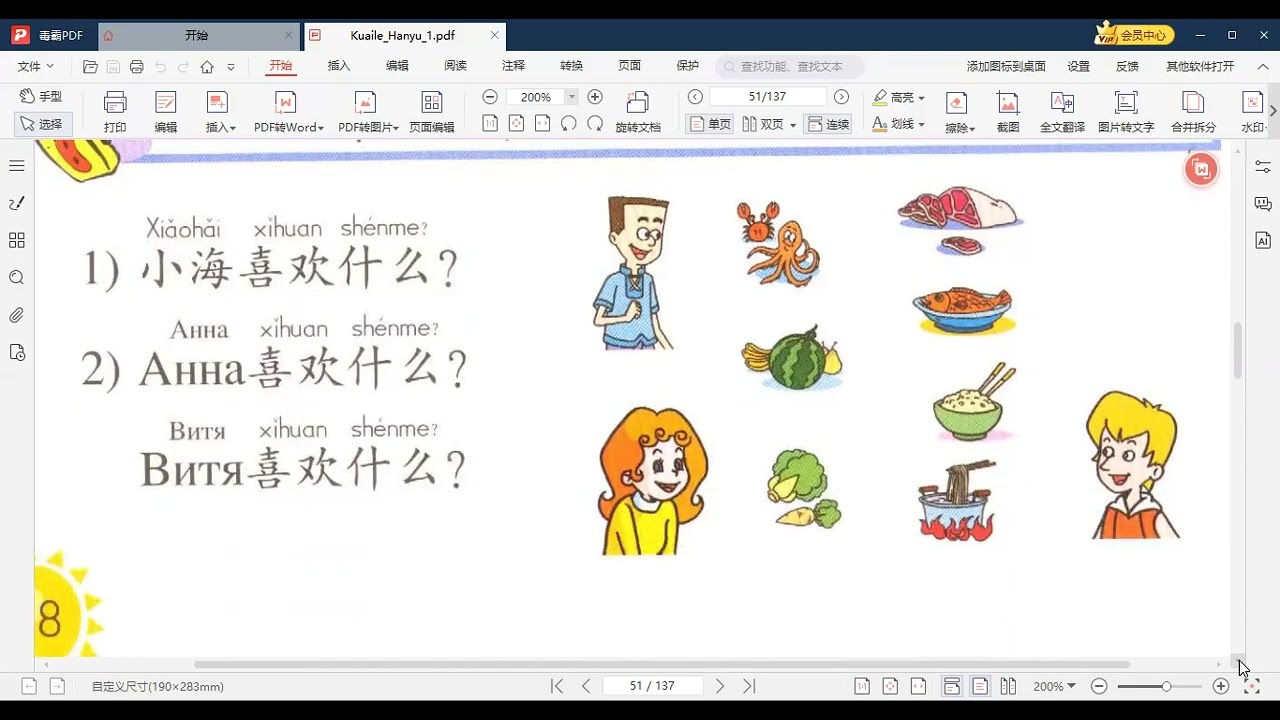Jump to last page in status bar
Viewport: 1280px width, 720px height.
tap(749, 686)
